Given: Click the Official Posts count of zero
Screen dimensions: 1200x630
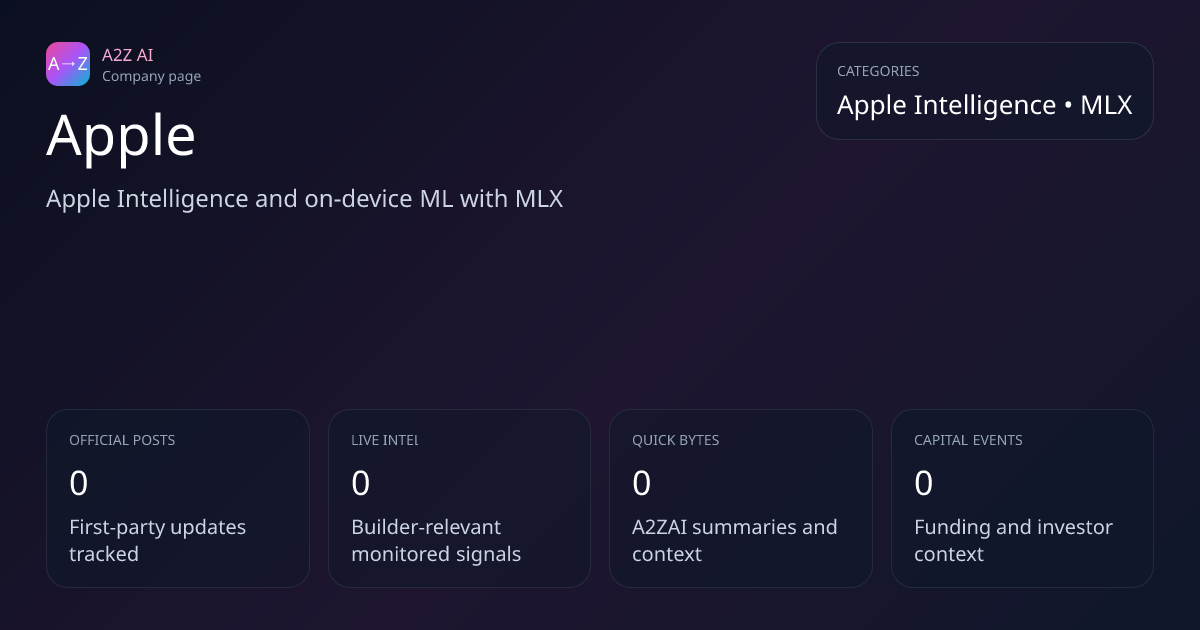Looking at the screenshot, I should (x=79, y=484).
